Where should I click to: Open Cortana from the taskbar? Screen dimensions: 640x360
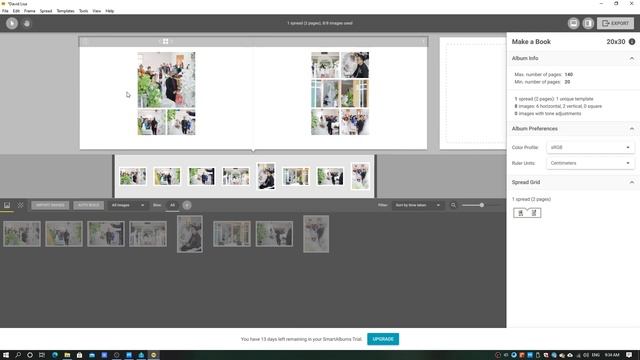[30, 355]
